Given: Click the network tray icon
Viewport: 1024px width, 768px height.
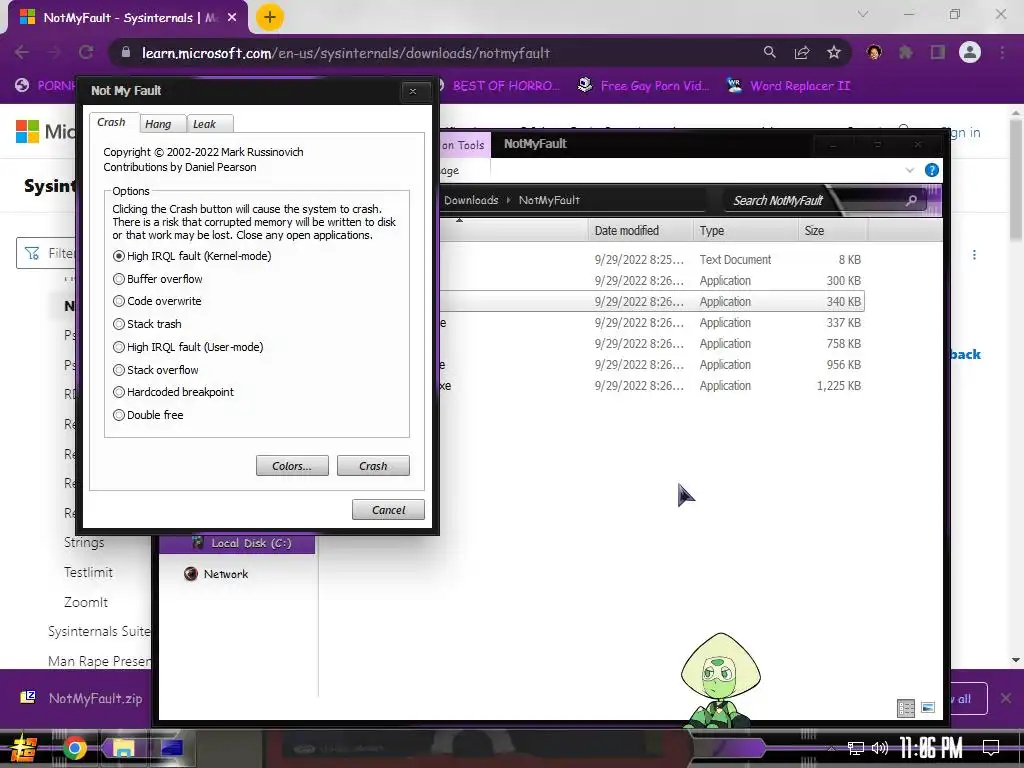Looking at the screenshot, I should pyautogui.click(x=856, y=748).
